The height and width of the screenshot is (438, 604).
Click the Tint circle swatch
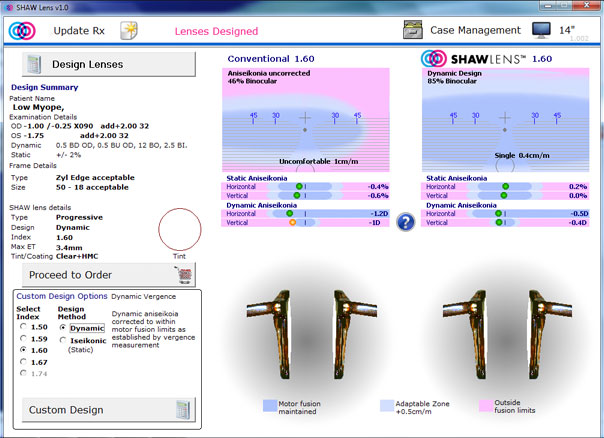click(x=180, y=229)
